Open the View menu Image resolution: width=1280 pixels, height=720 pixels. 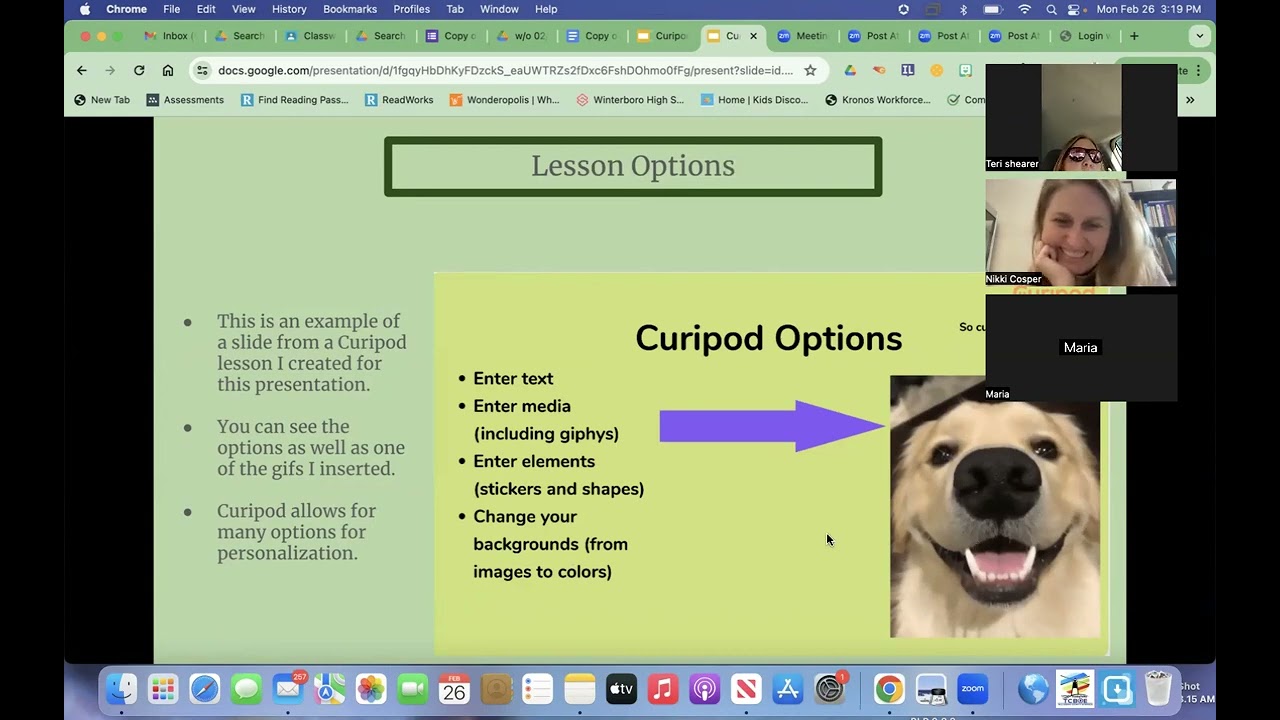coord(243,9)
